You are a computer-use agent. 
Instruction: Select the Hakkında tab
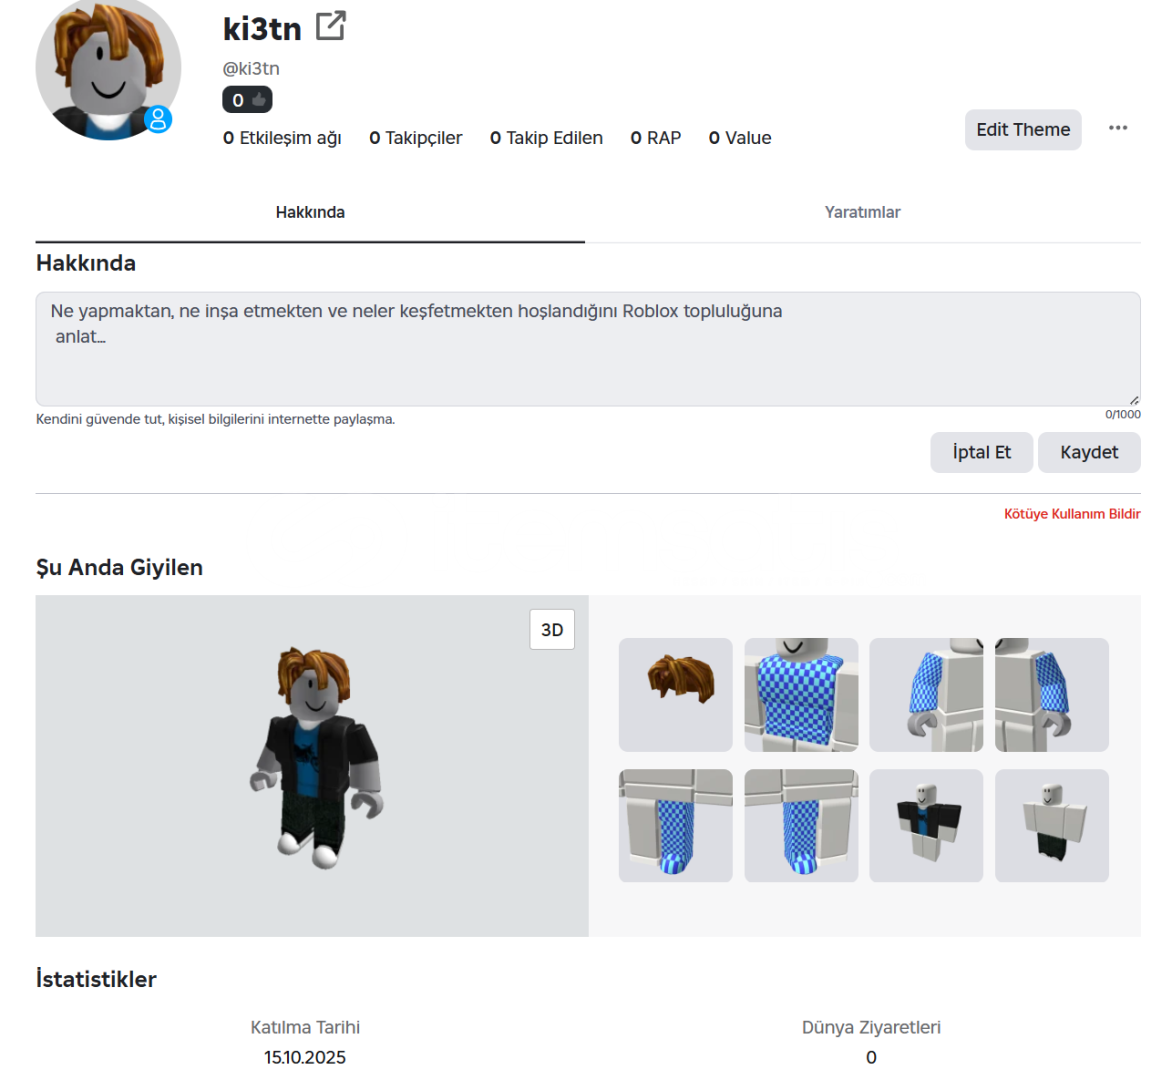(x=310, y=212)
